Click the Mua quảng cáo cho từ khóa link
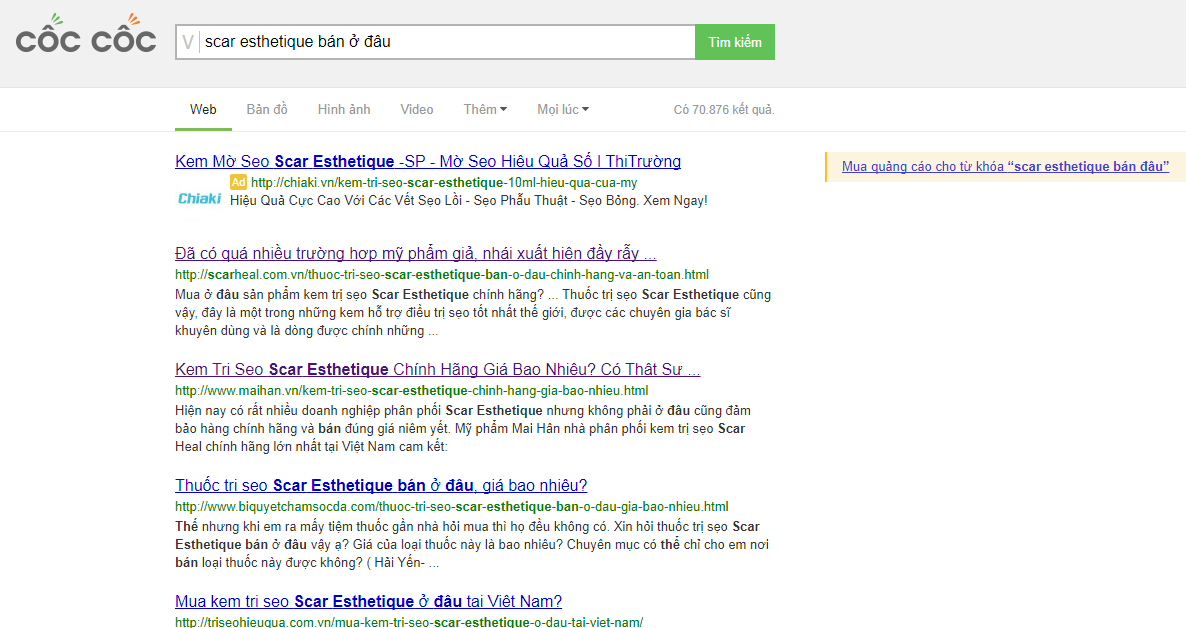1186x628 pixels. point(1005,167)
